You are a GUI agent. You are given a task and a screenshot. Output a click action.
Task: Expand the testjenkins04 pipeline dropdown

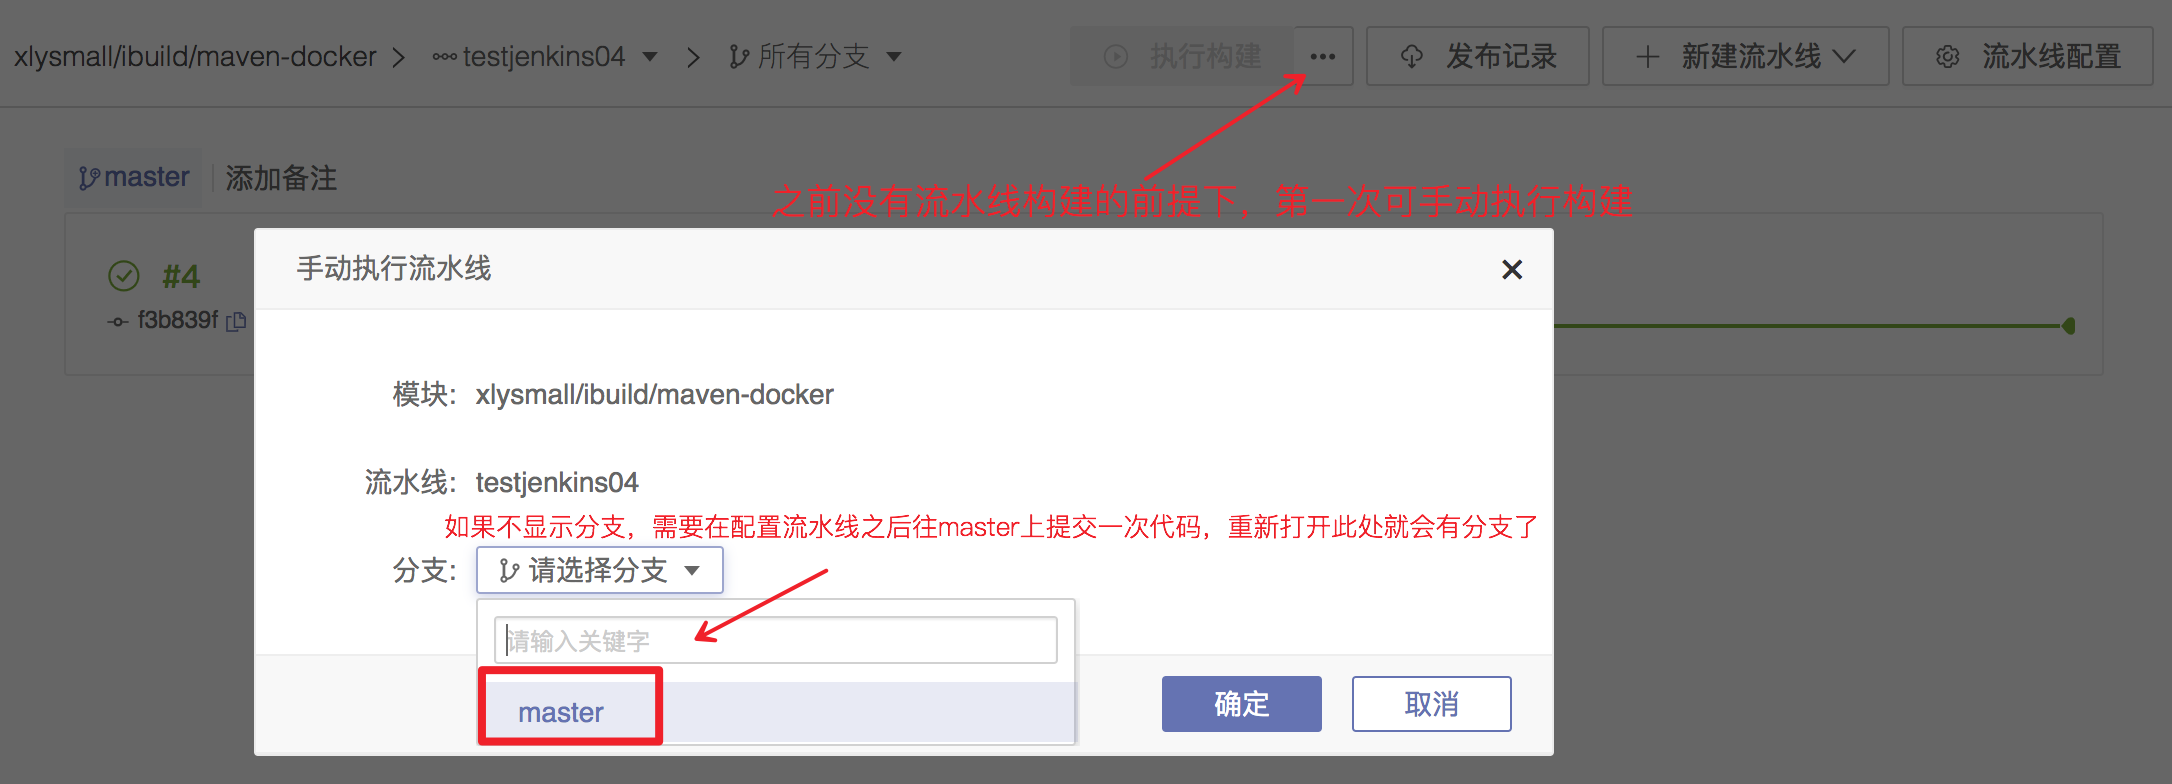point(650,57)
